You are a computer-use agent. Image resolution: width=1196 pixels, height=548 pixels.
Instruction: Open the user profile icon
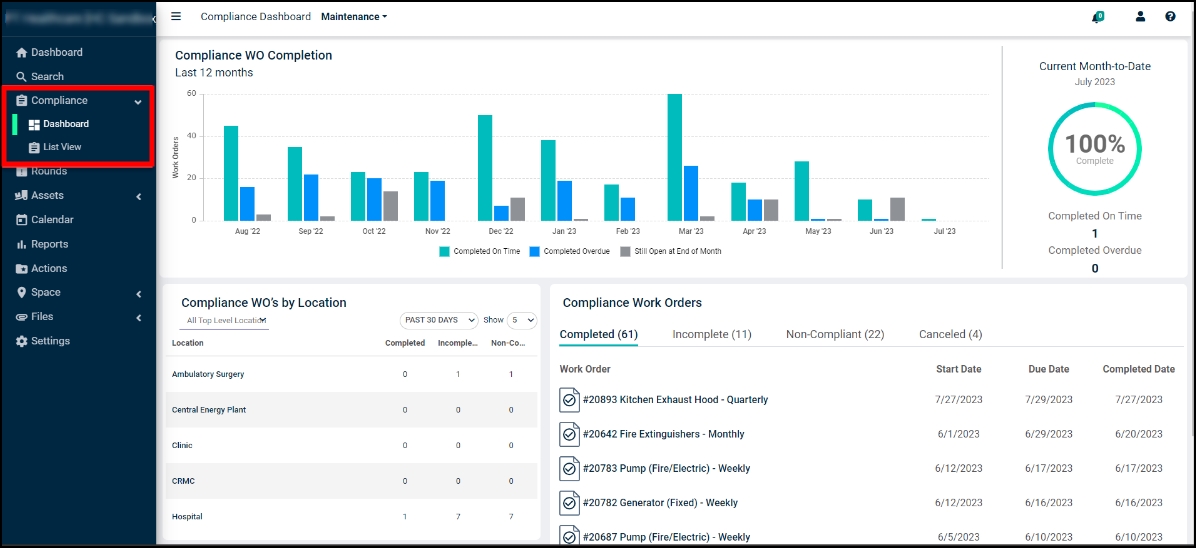coord(1140,16)
